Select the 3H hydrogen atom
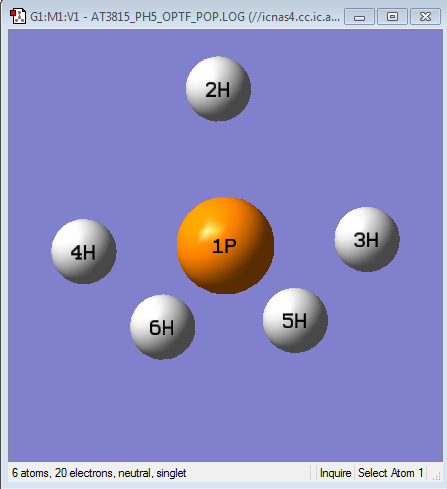The height and width of the screenshot is (489, 447). click(367, 239)
